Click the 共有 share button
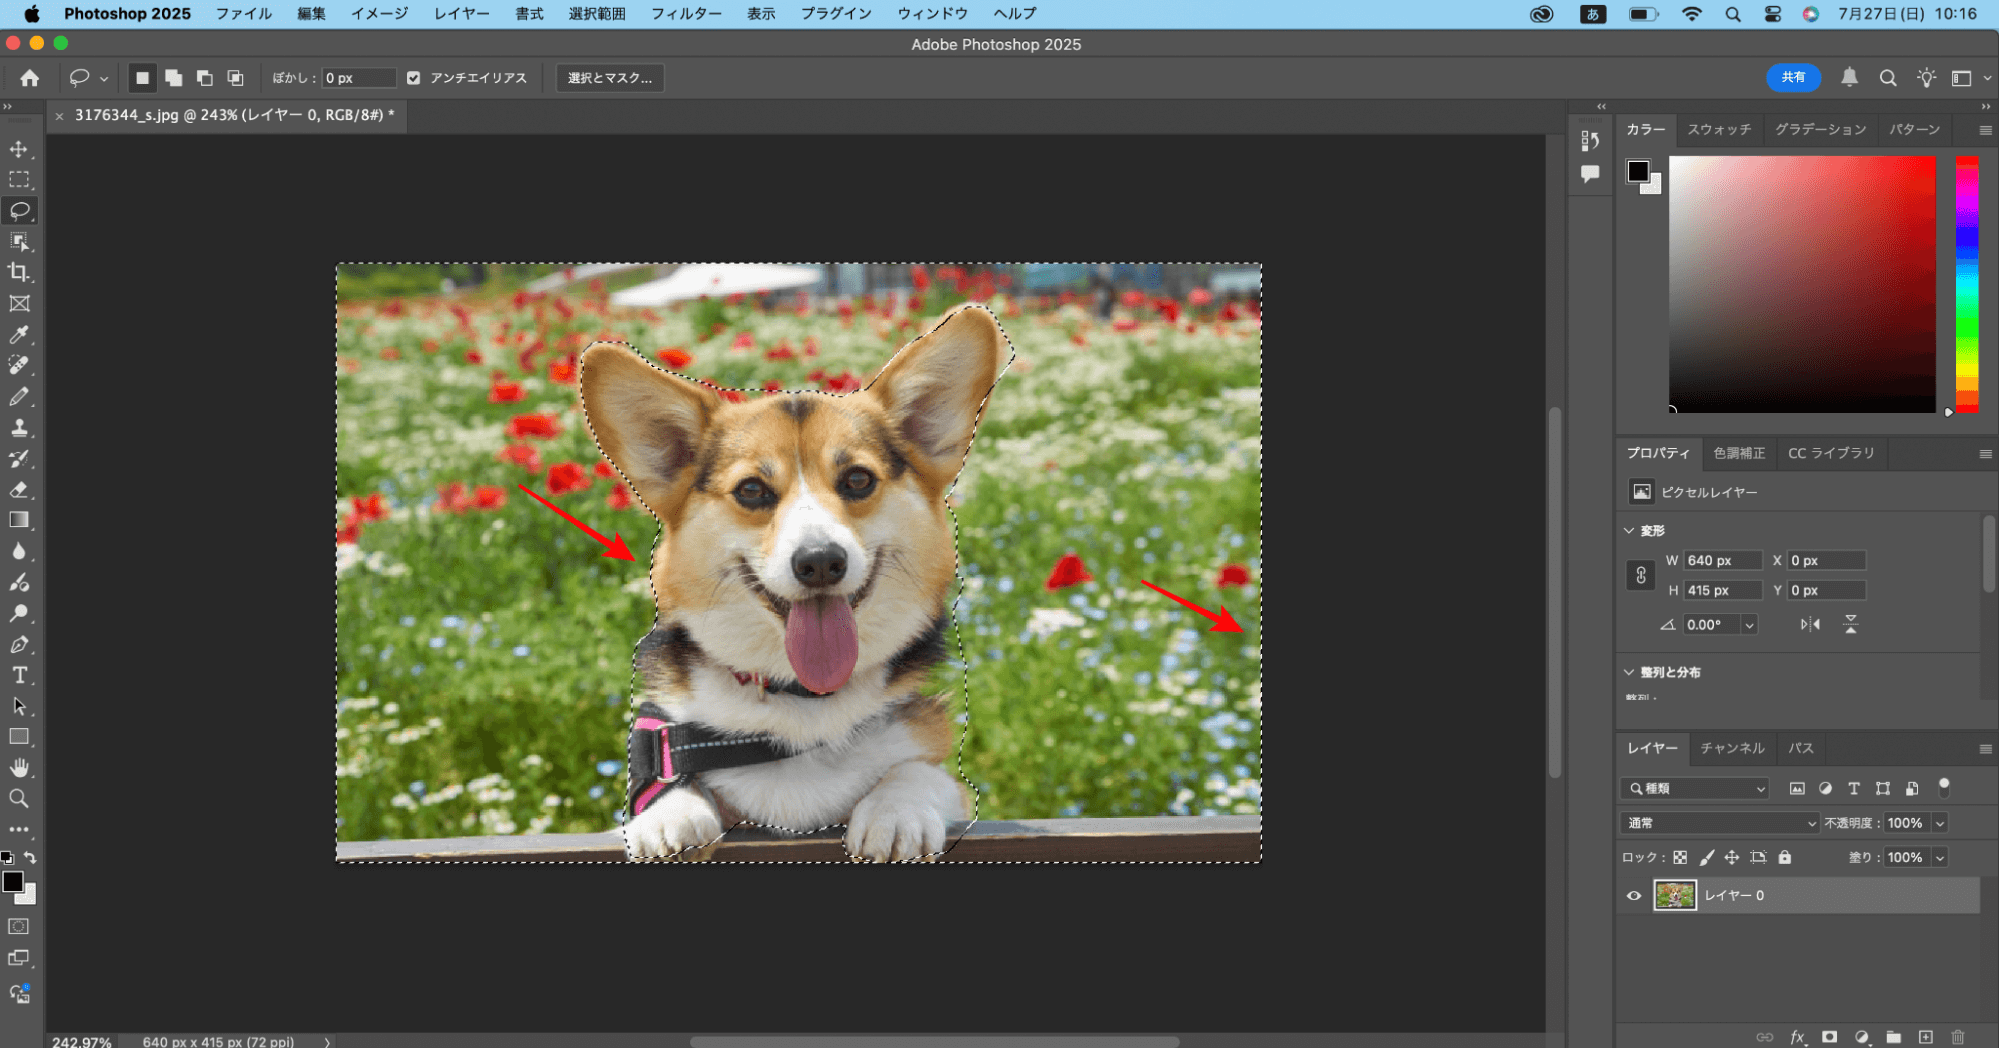This screenshot has width=1999, height=1049. point(1793,77)
